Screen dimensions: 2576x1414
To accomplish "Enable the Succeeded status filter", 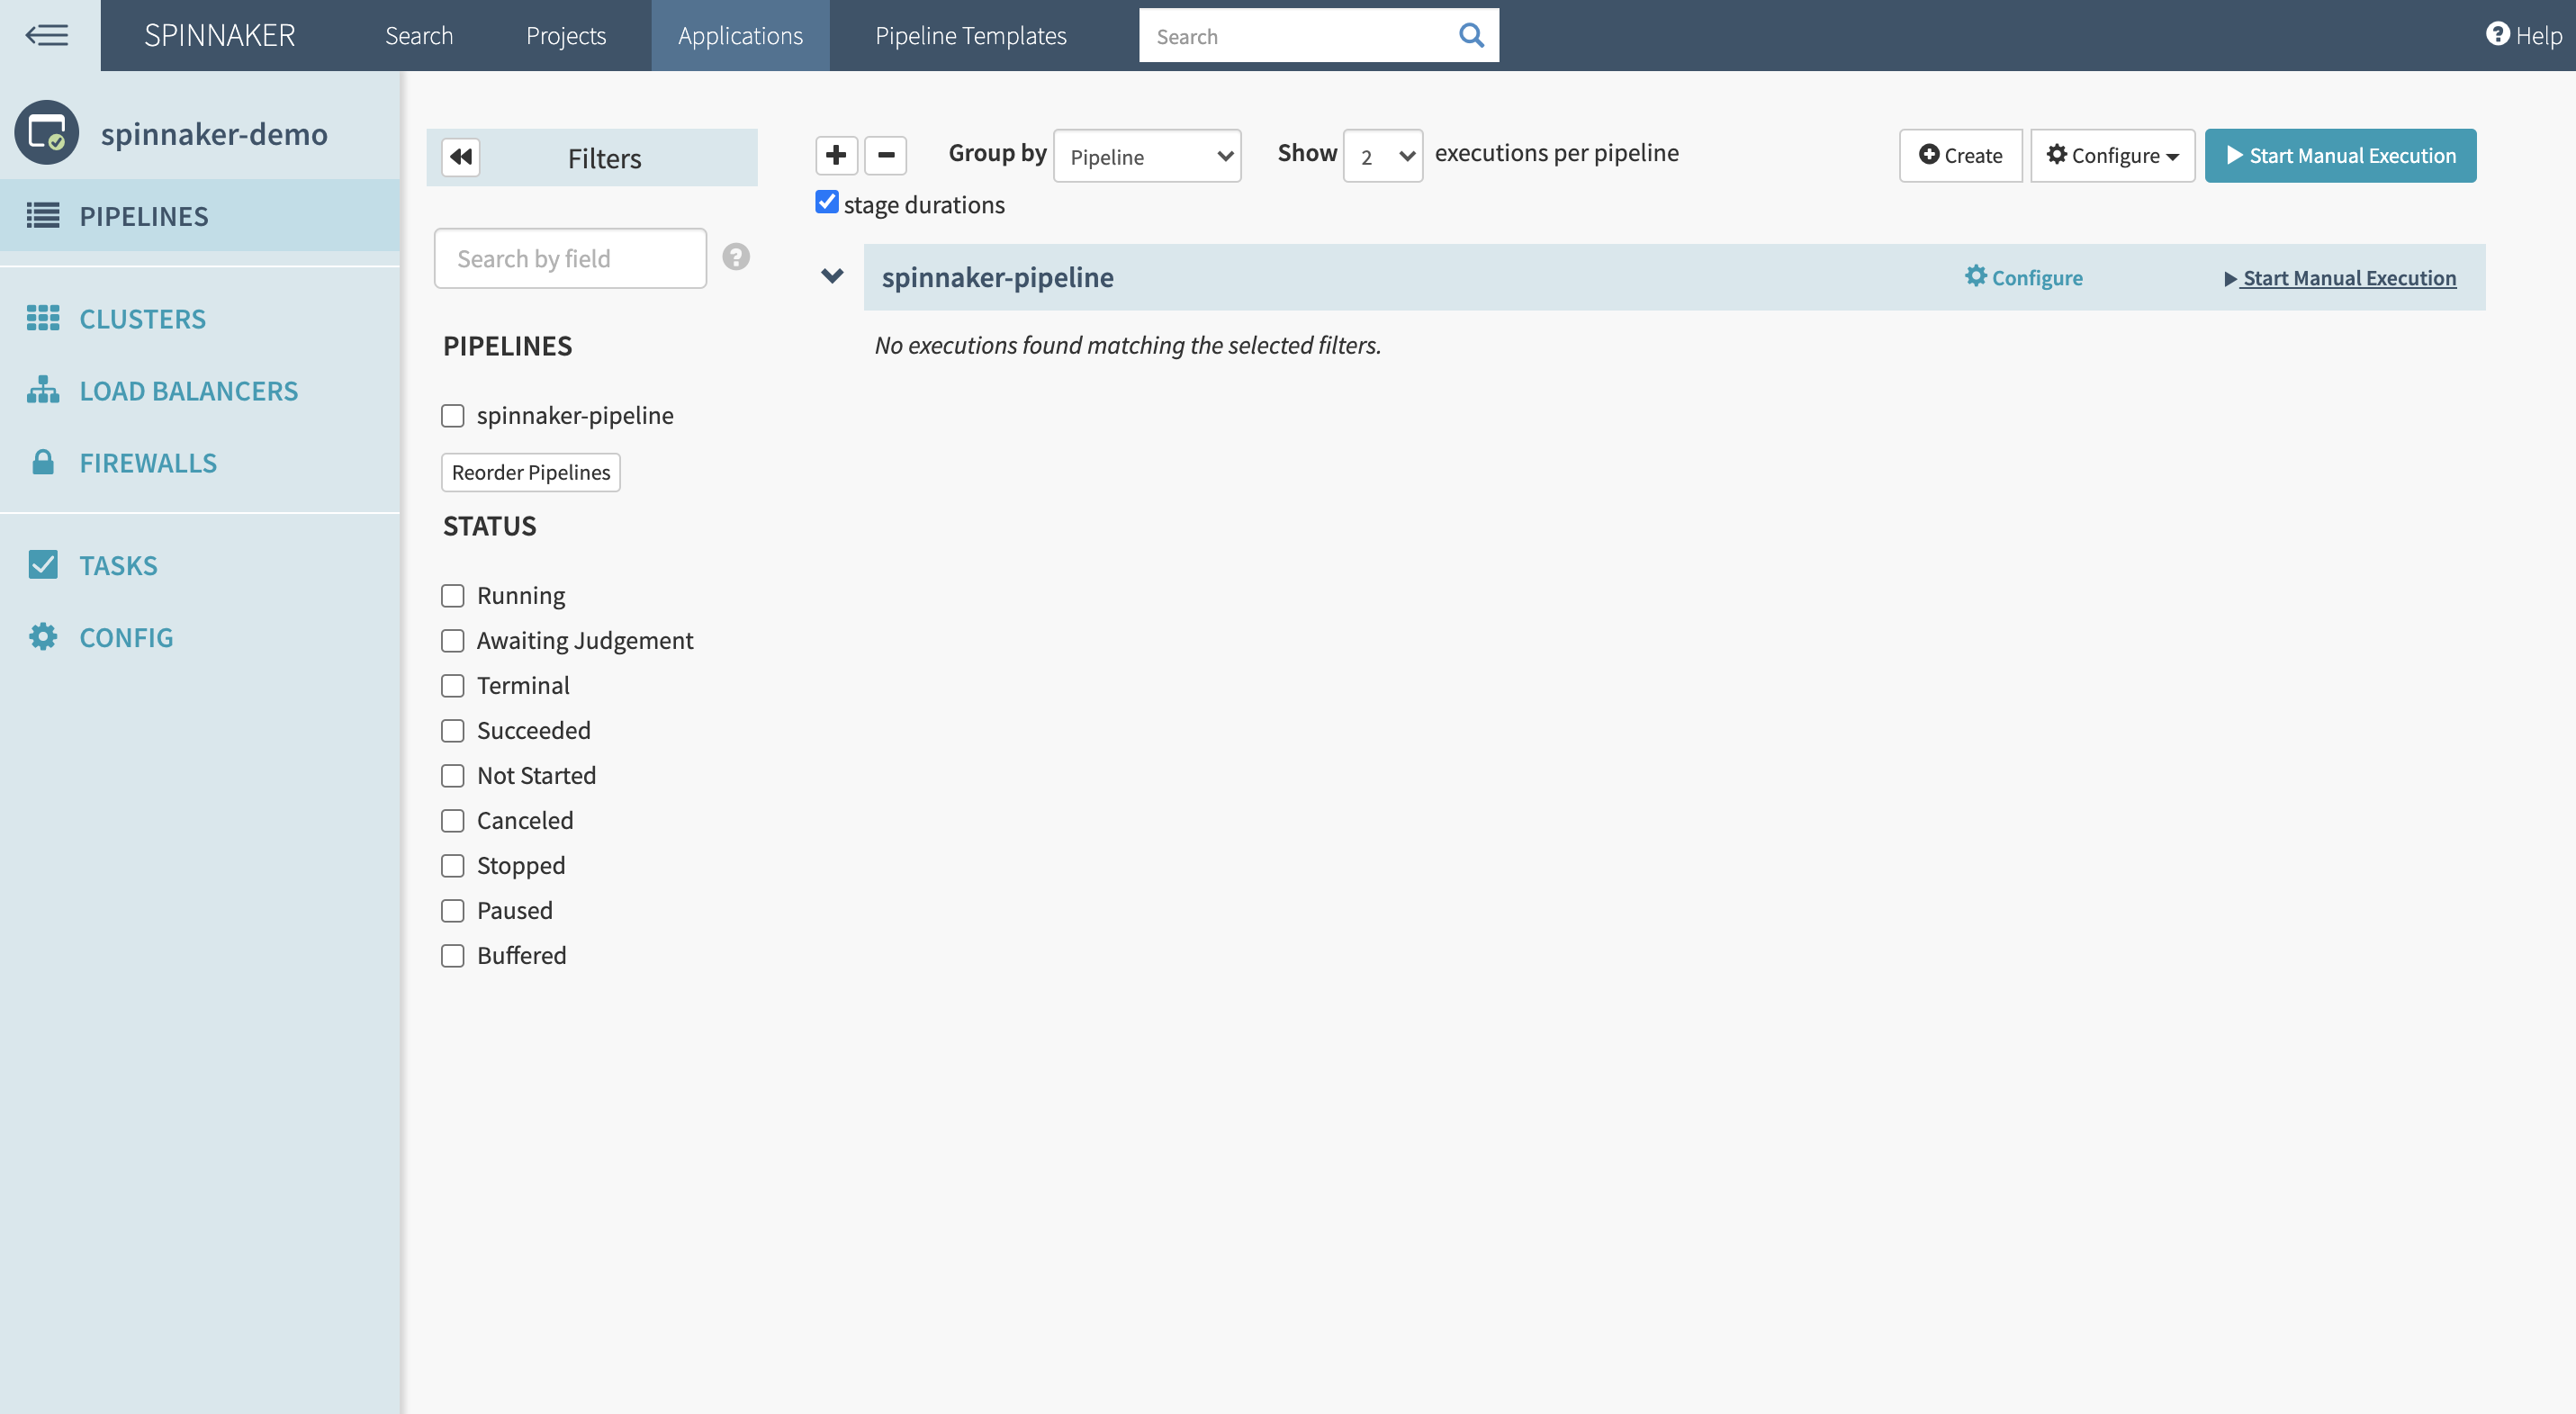I will pos(453,731).
